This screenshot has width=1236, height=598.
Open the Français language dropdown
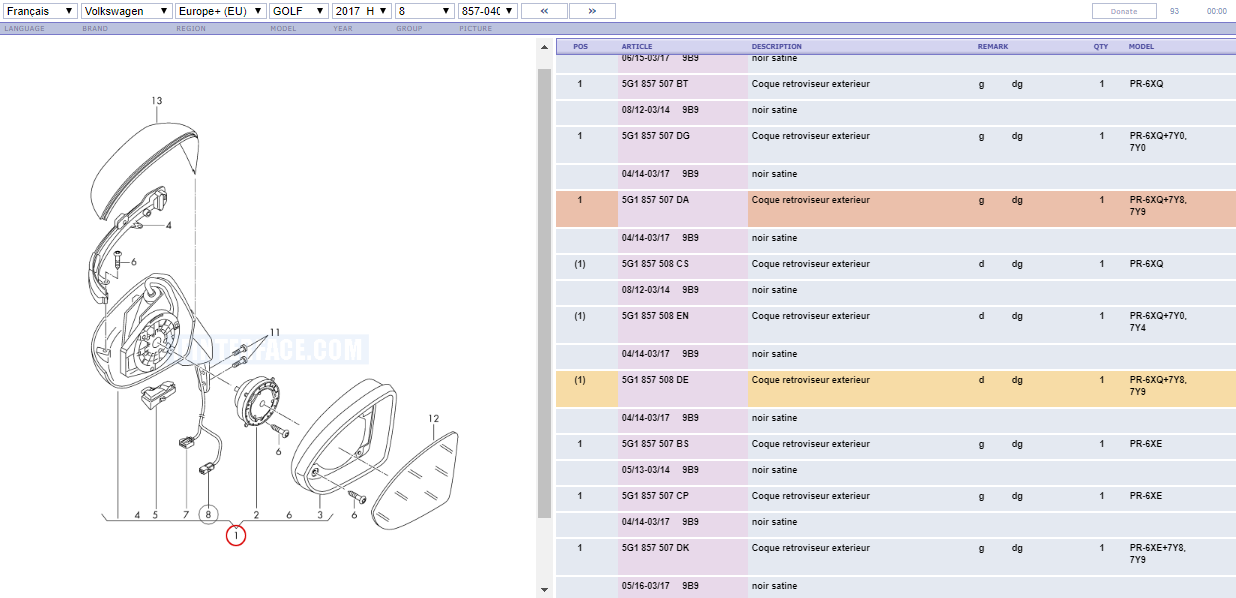coord(40,11)
